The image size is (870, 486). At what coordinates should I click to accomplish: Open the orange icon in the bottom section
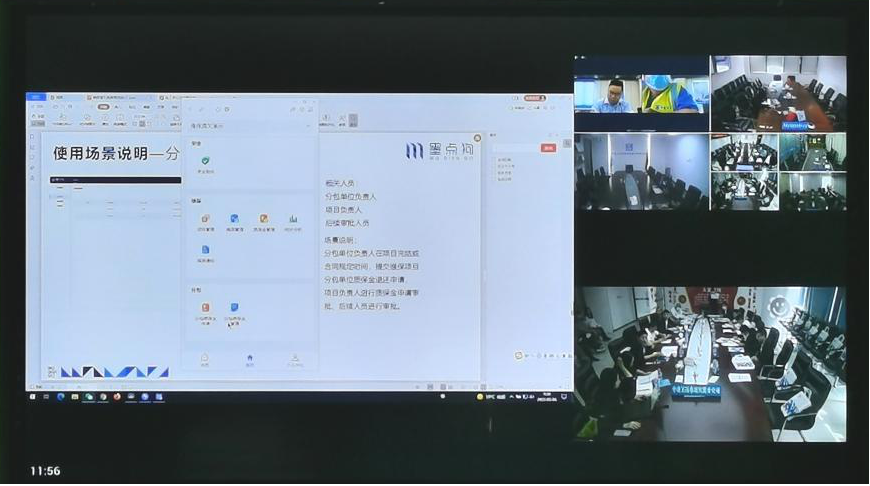[205, 308]
